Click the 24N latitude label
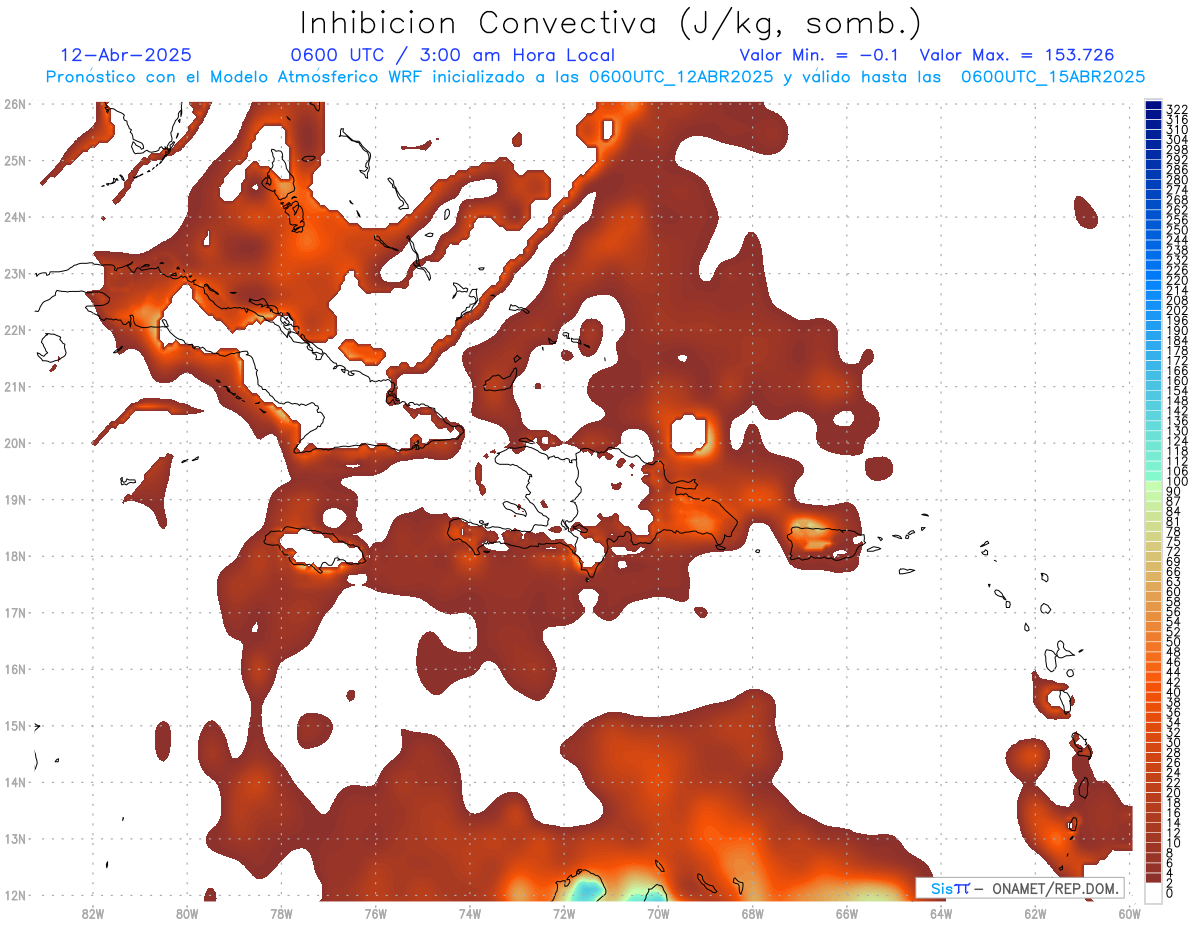1200x927 pixels. coord(16,217)
